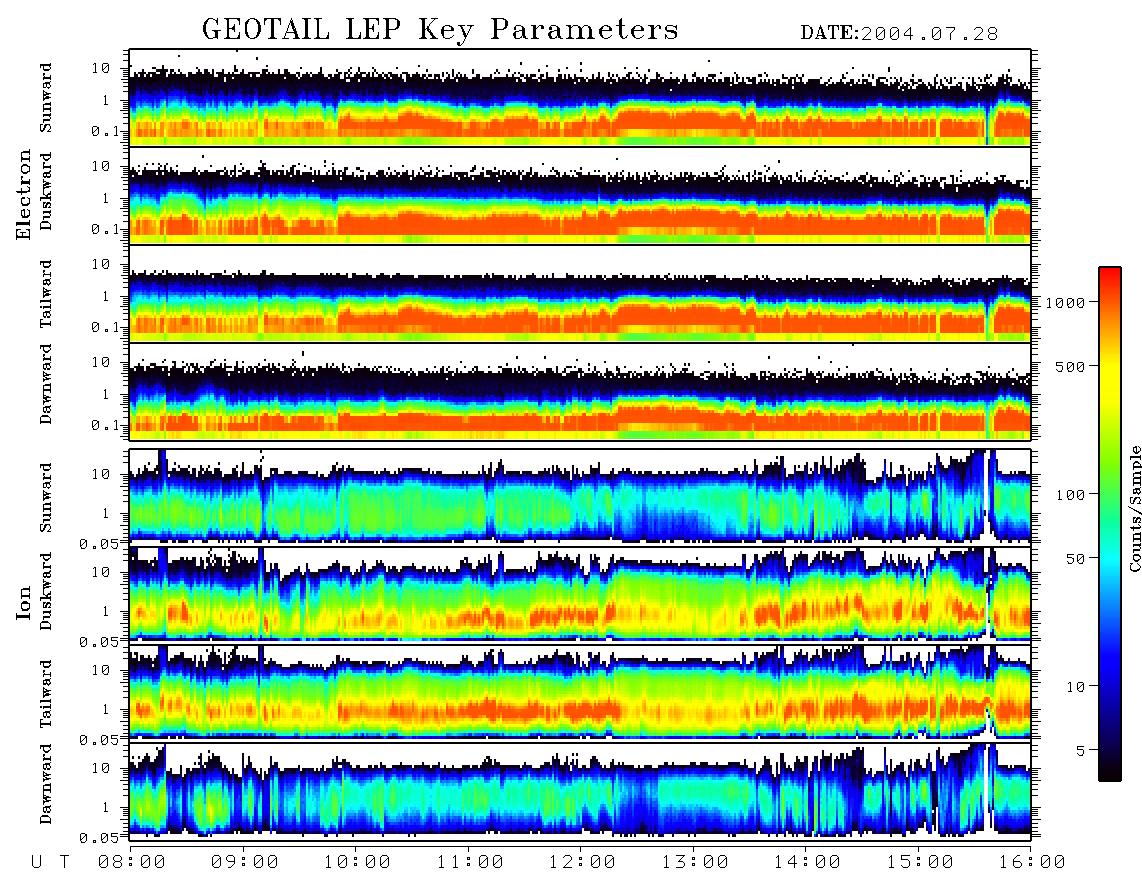
Task: Click the 10:00 time axis label
Action: pyautogui.click(x=357, y=862)
